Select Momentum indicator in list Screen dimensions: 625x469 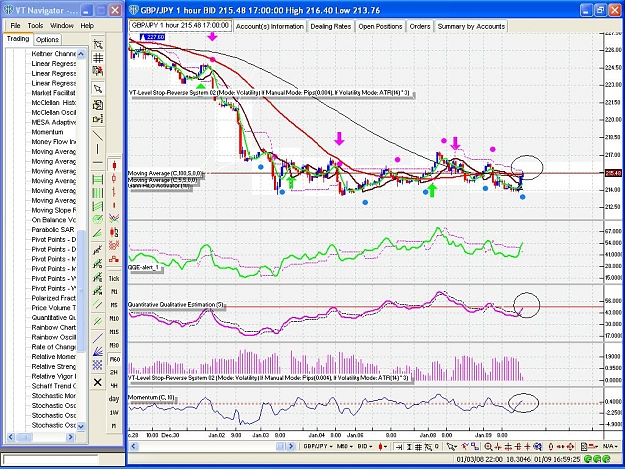click(x=47, y=132)
